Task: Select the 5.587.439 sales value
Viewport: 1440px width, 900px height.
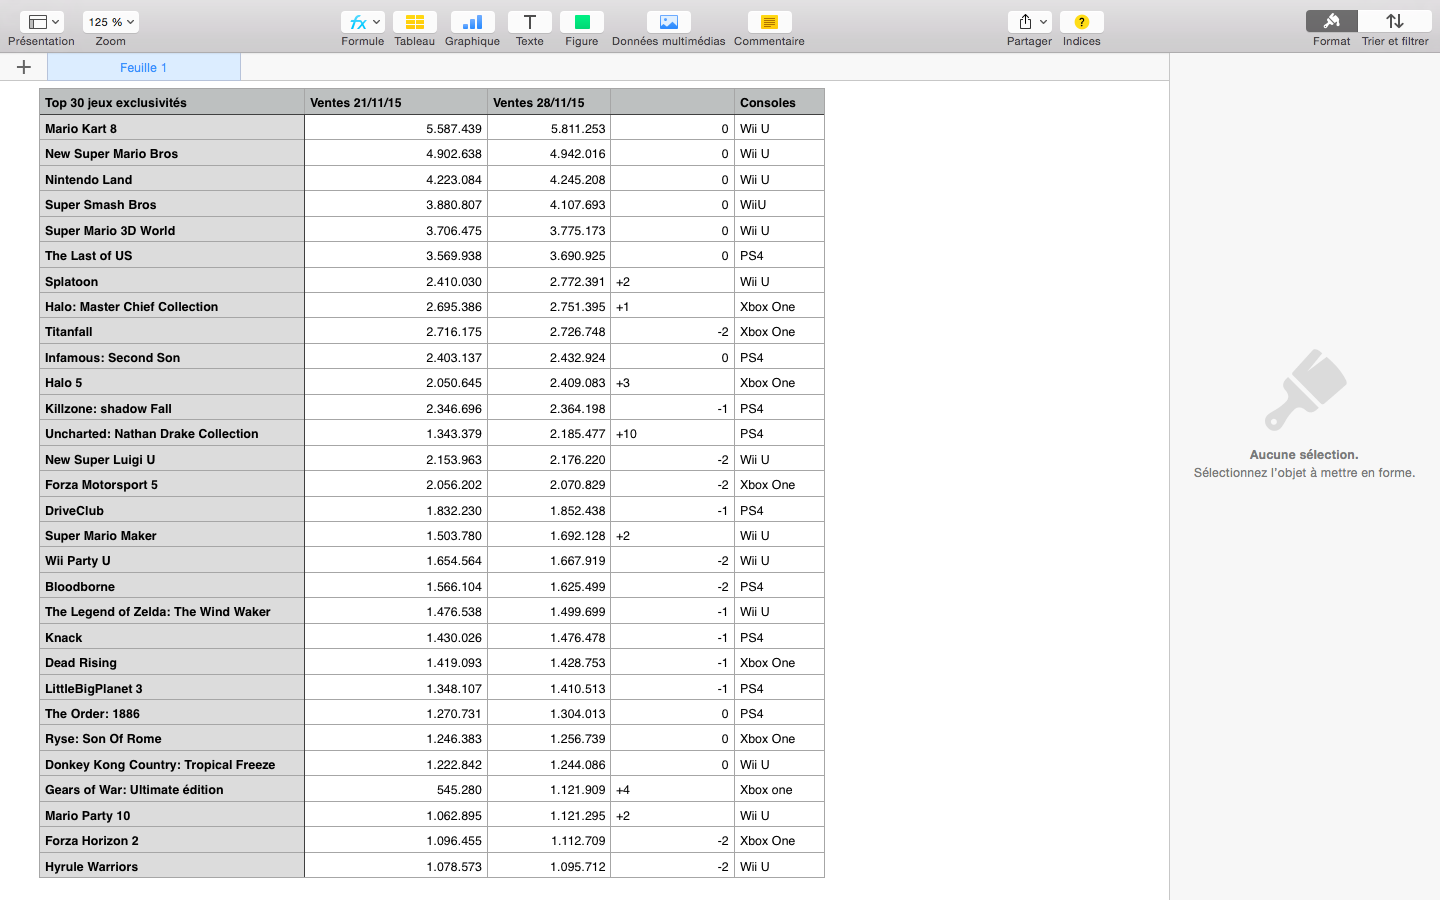Action: click(396, 128)
